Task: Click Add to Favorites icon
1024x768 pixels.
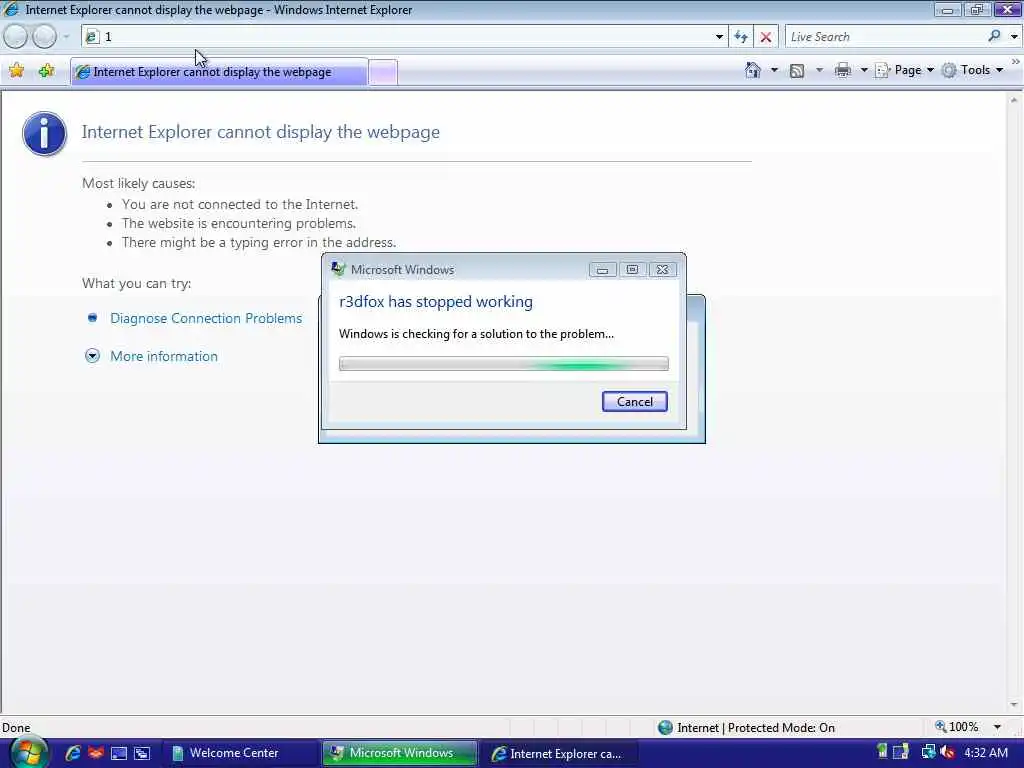Action: pyautogui.click(x=46, y=71)
